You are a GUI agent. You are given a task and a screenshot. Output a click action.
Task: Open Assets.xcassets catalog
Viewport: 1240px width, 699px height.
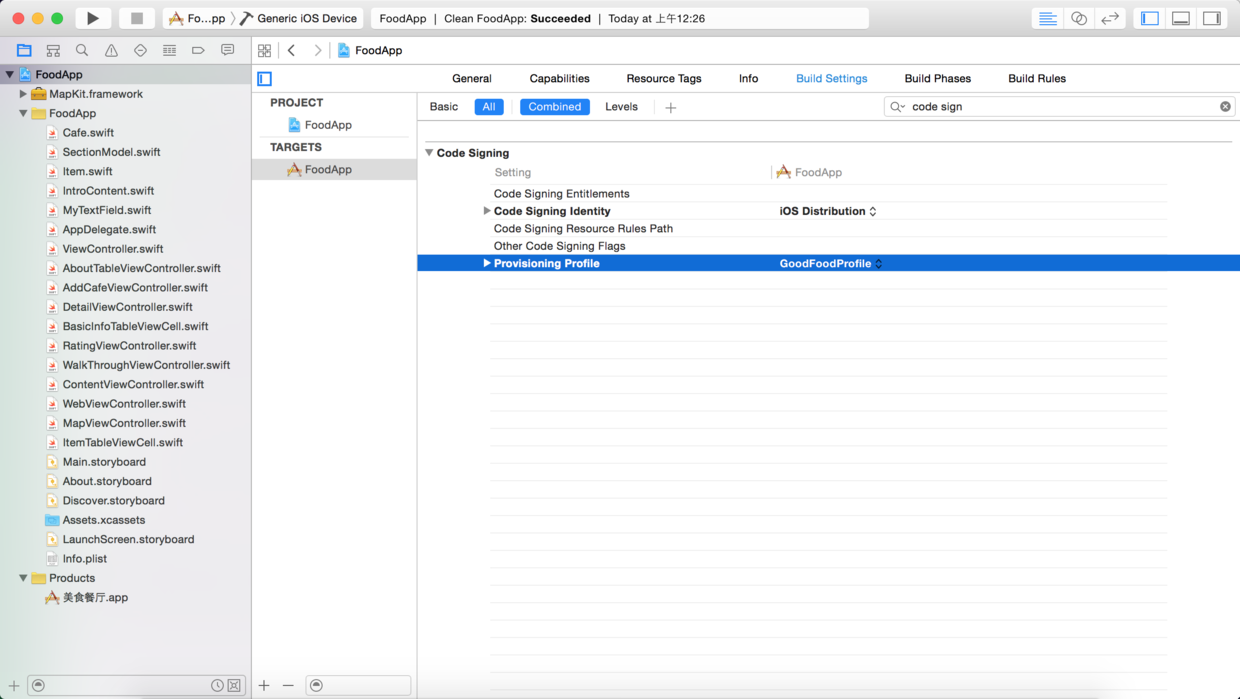tap(103, 520)
